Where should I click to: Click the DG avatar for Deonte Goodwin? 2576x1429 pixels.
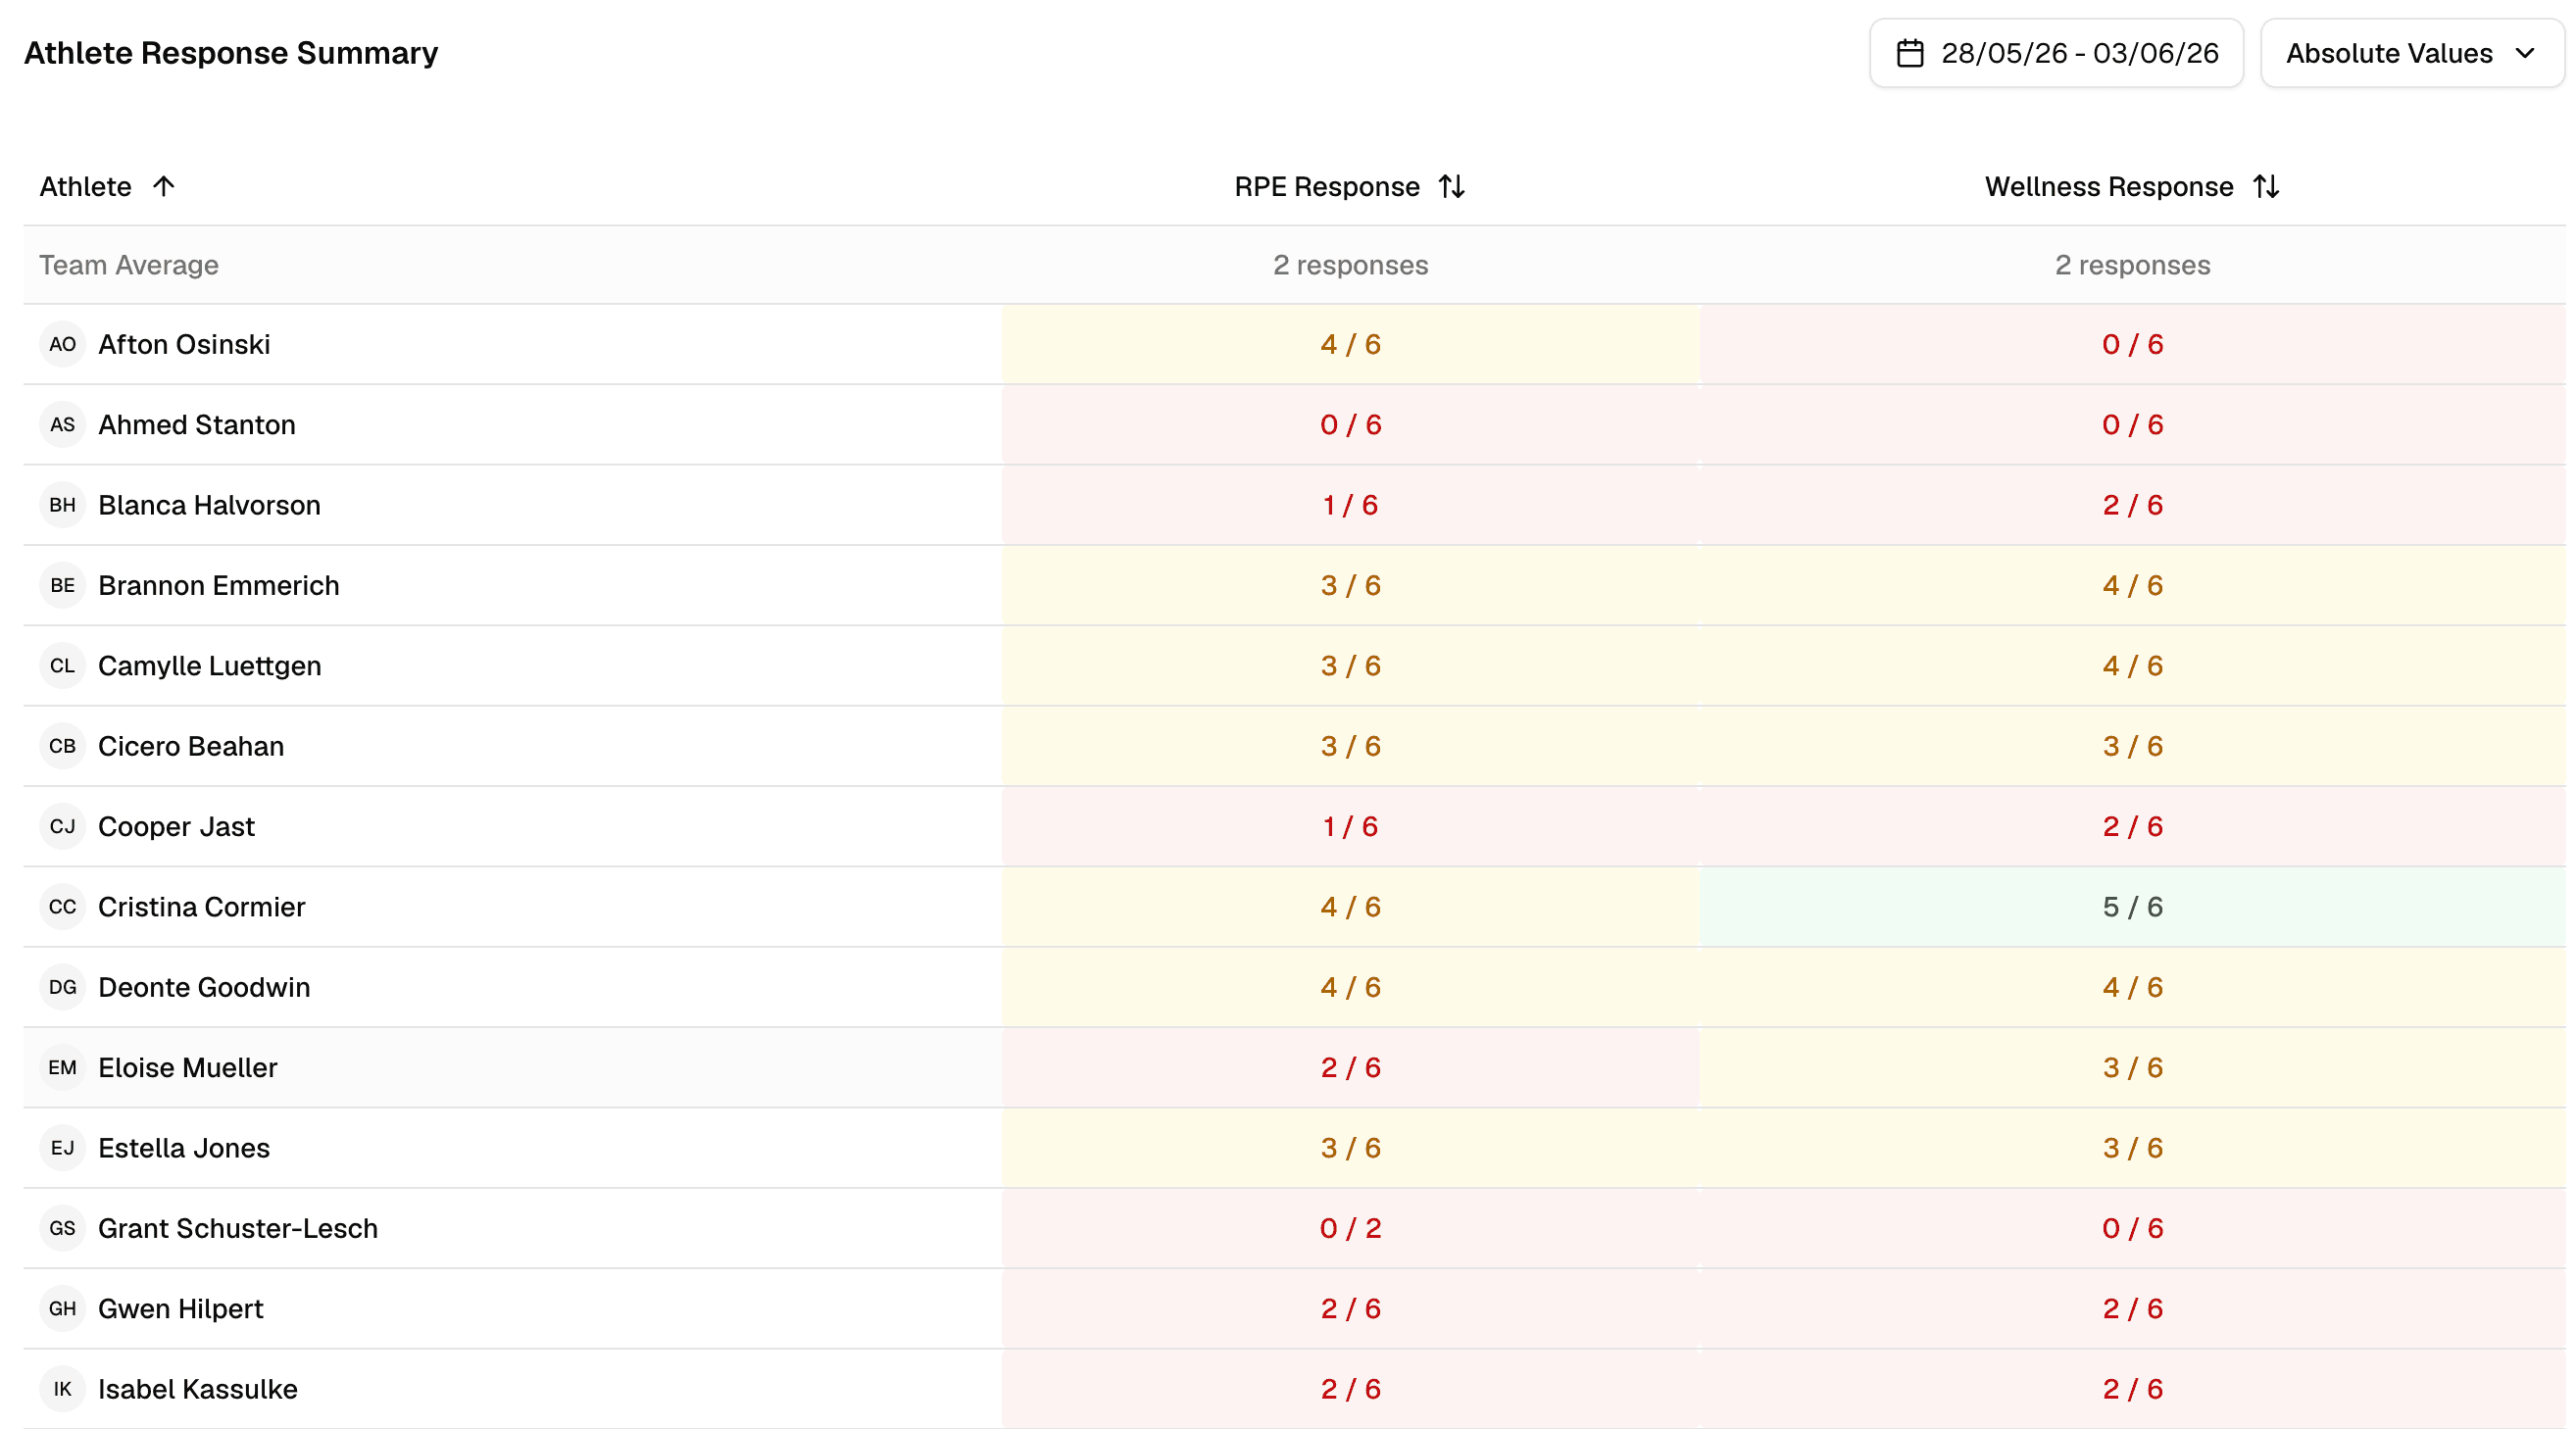63,987
